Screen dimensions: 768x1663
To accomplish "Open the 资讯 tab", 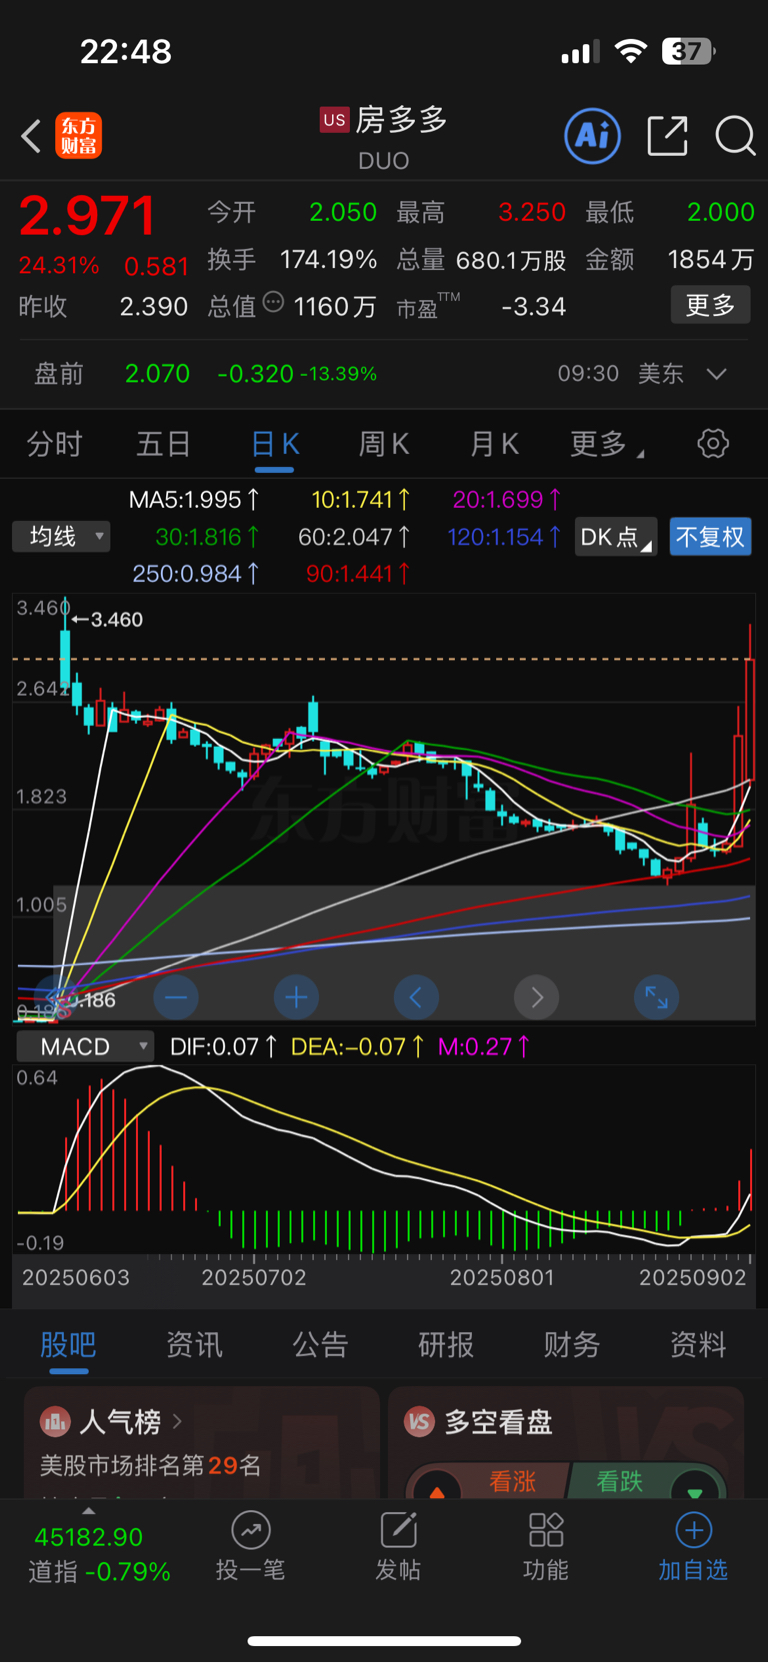I will tap(194, 1345).
